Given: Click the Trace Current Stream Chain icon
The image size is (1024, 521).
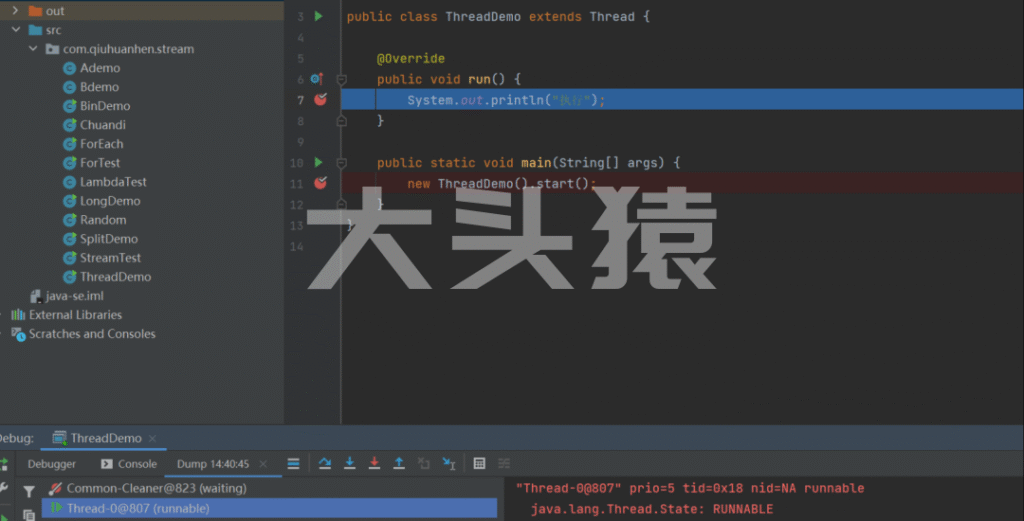Looking at the screenshot, I should click(504, 464).
